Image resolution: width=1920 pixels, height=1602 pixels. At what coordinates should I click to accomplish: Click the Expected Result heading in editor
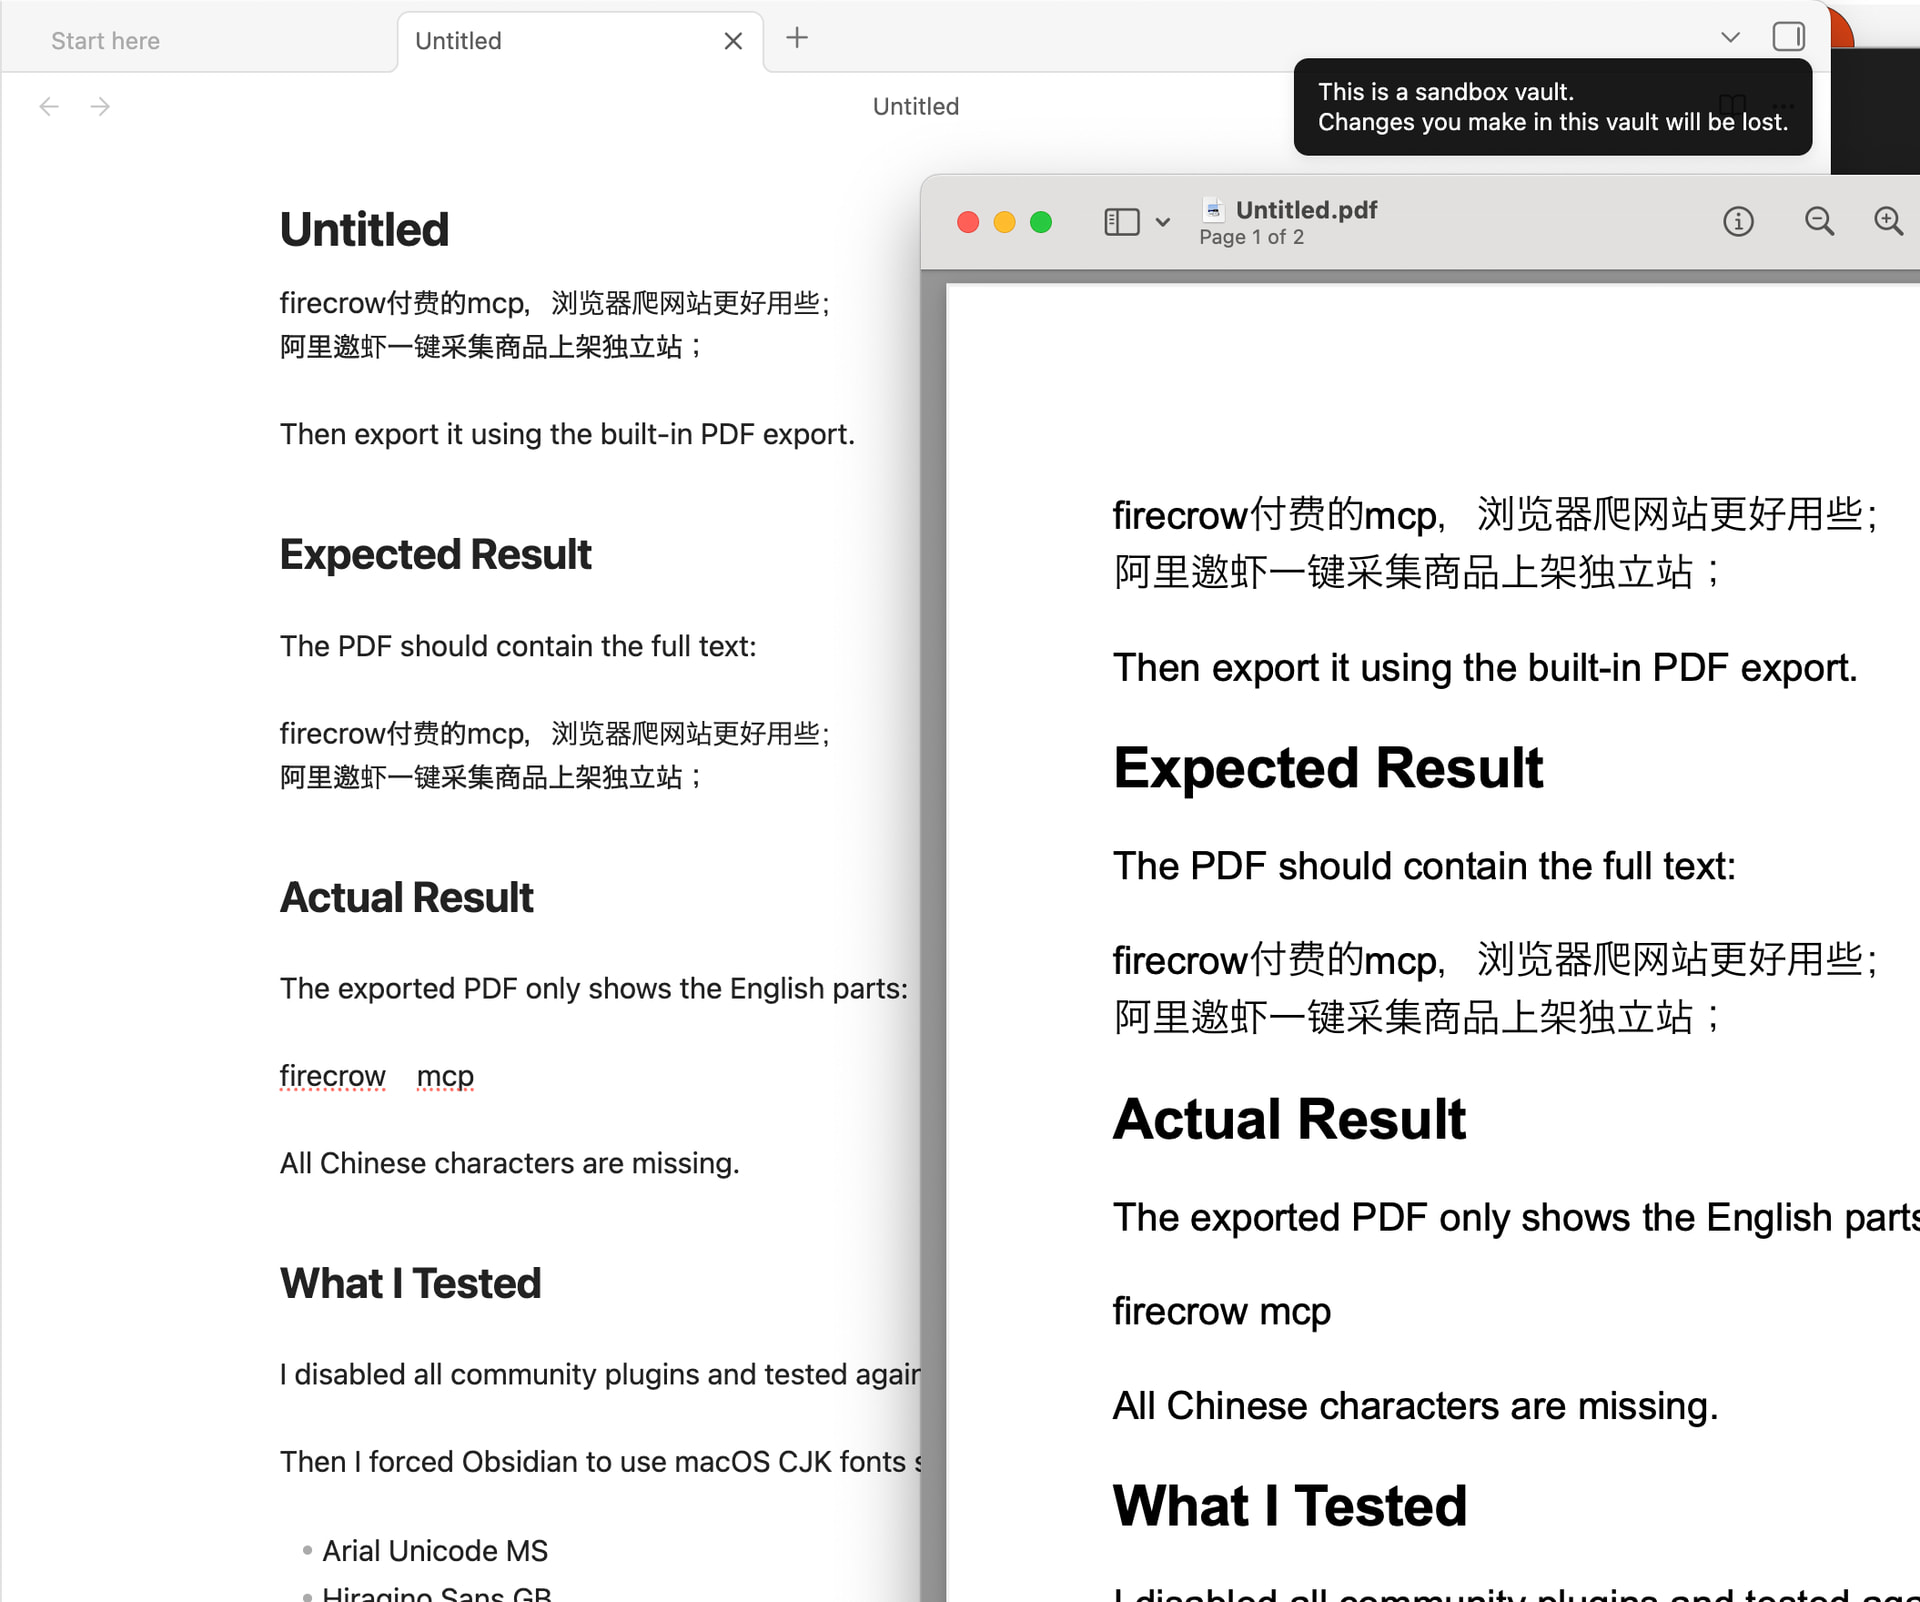pos(435,554)
